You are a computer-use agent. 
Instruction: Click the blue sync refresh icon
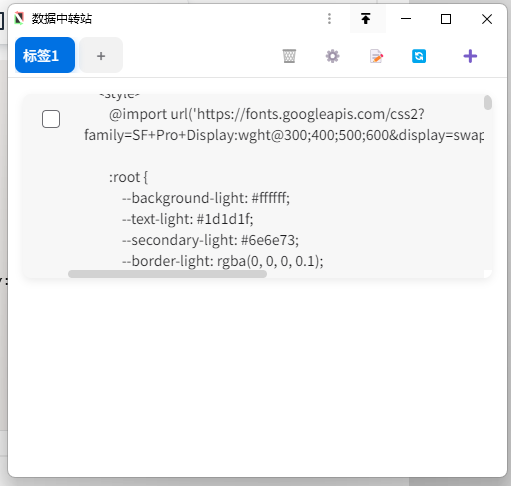point(419,56)
